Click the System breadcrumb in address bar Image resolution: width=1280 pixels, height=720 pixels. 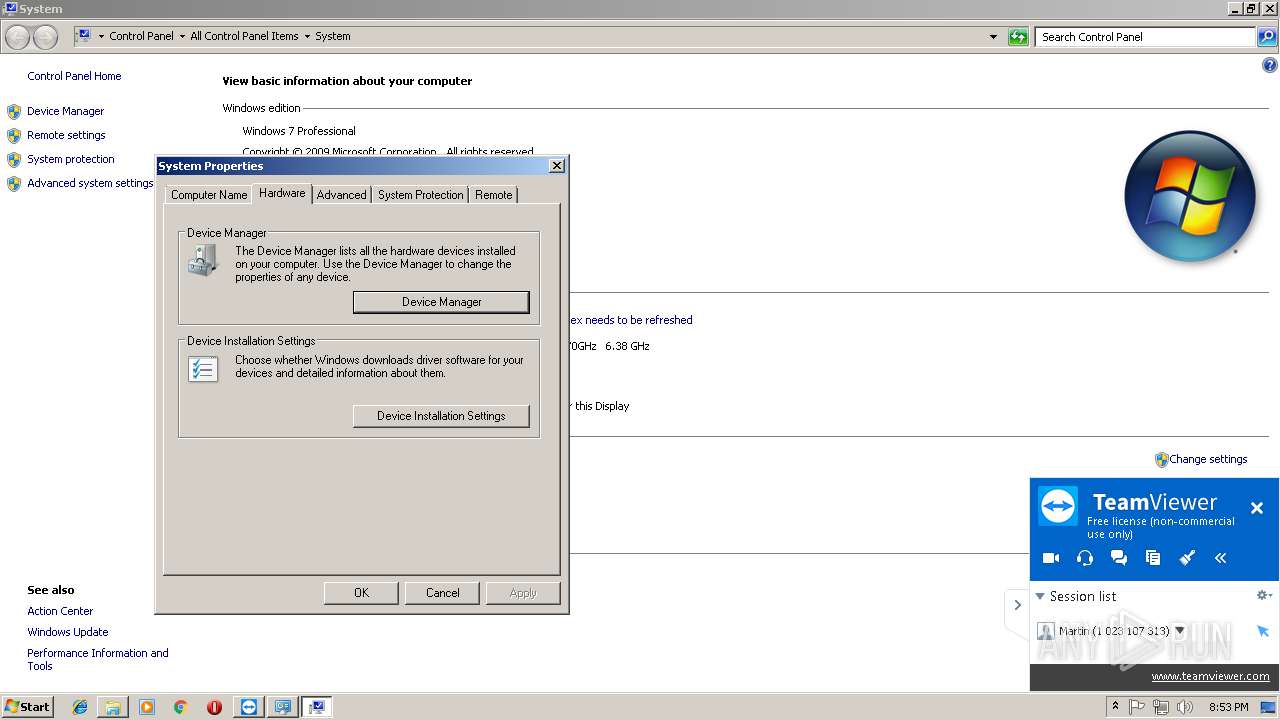pyautogui.click(x=333, y=36)
